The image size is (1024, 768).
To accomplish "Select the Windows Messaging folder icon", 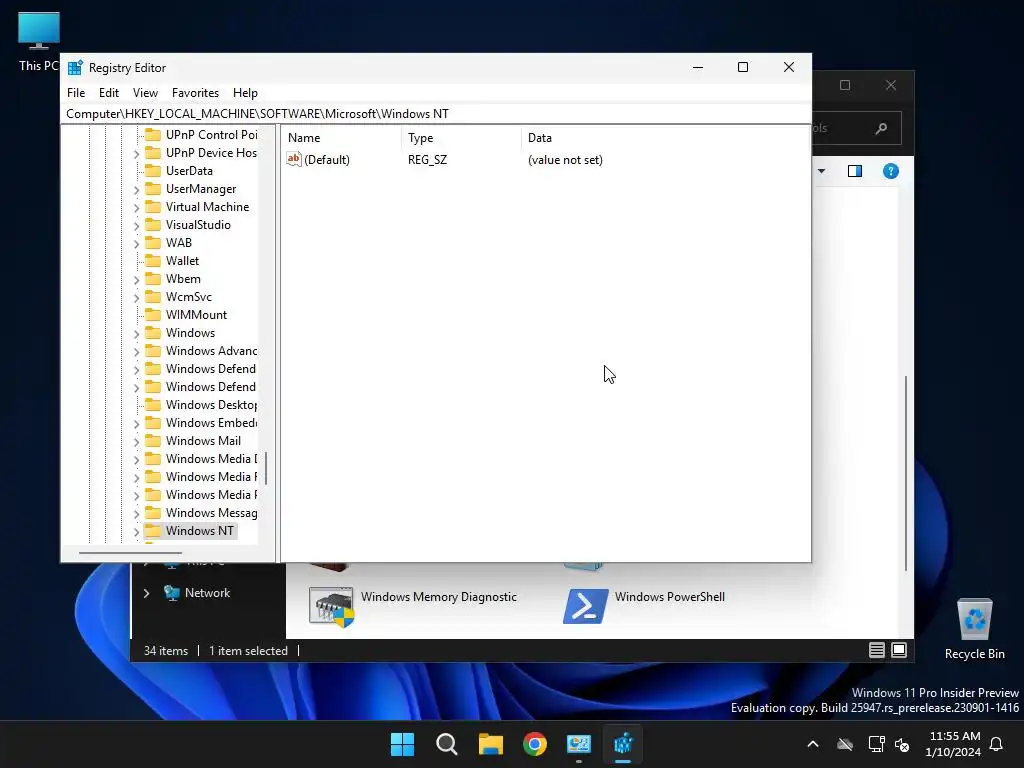I will click(153, 513).
